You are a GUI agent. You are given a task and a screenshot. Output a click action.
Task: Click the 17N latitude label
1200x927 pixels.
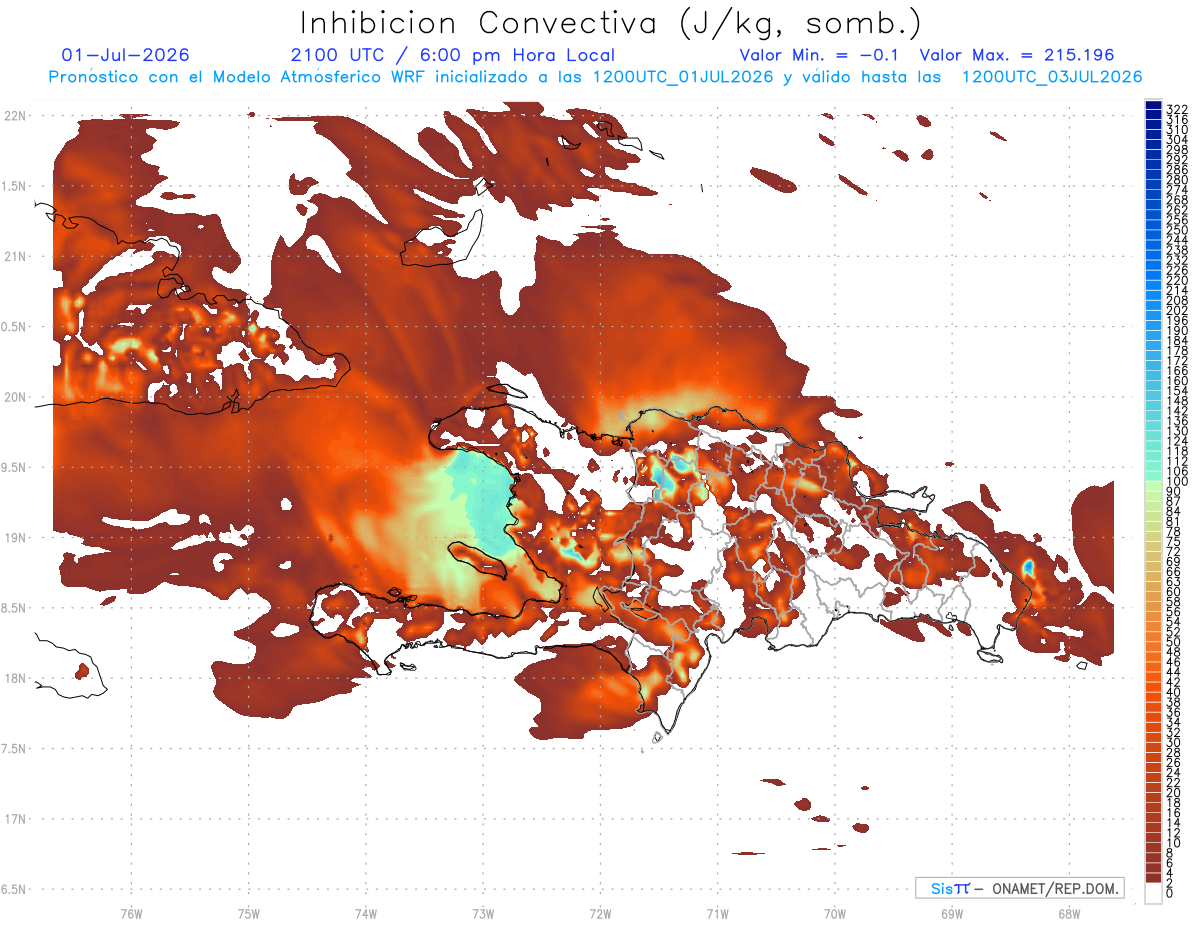click(14, 819)
